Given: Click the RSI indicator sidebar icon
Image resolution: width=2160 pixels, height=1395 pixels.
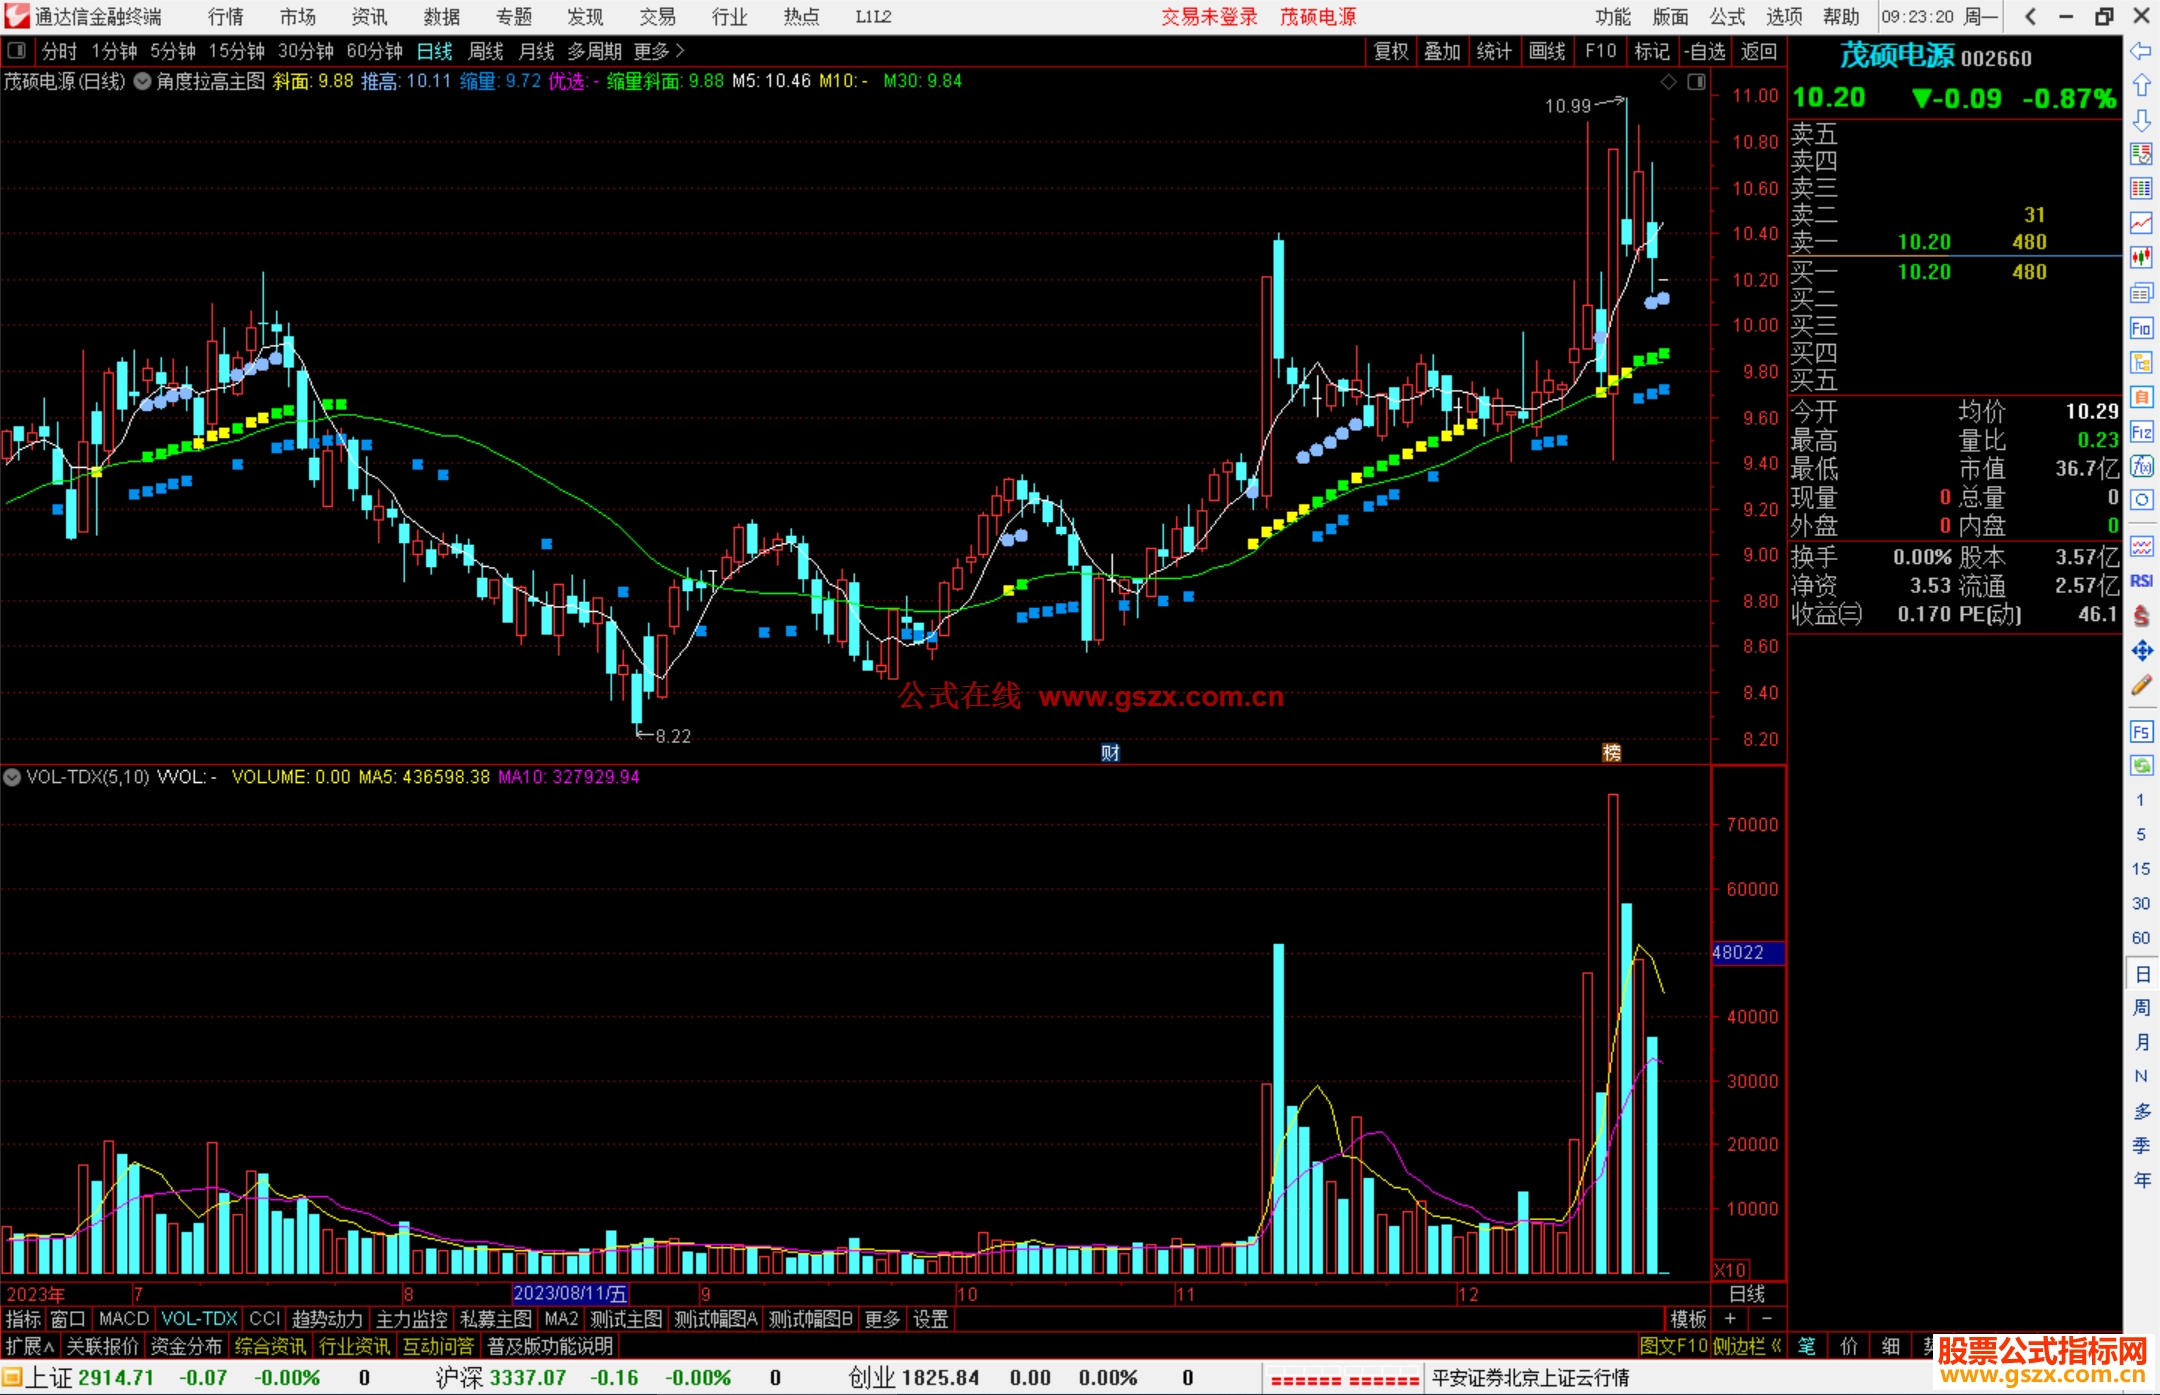Looking at the screenshot, I should tap(2141, 581).
